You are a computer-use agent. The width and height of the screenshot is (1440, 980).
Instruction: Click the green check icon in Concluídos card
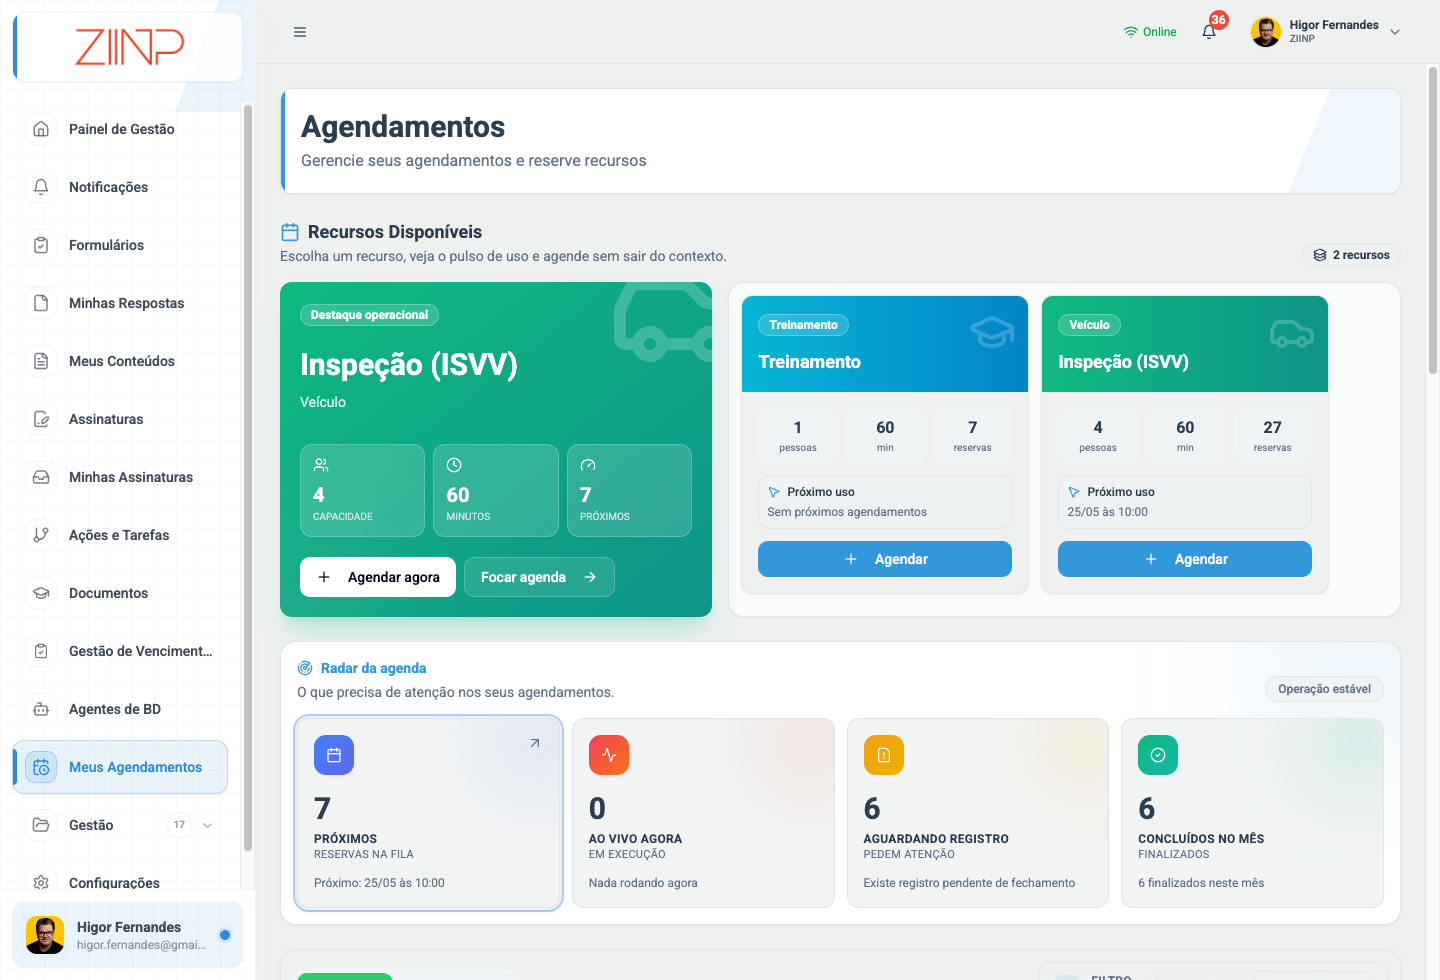point(1158,755)
